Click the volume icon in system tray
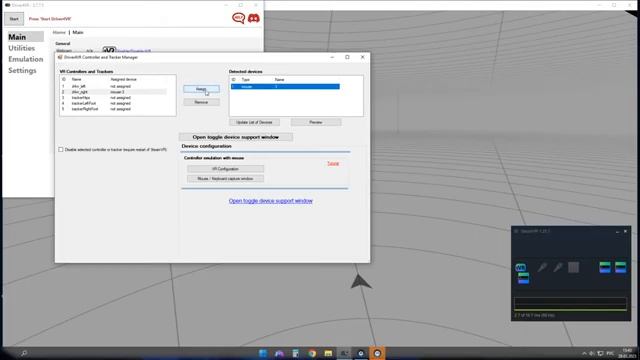This screenshot has height=360, width=640. pos(592,353)
